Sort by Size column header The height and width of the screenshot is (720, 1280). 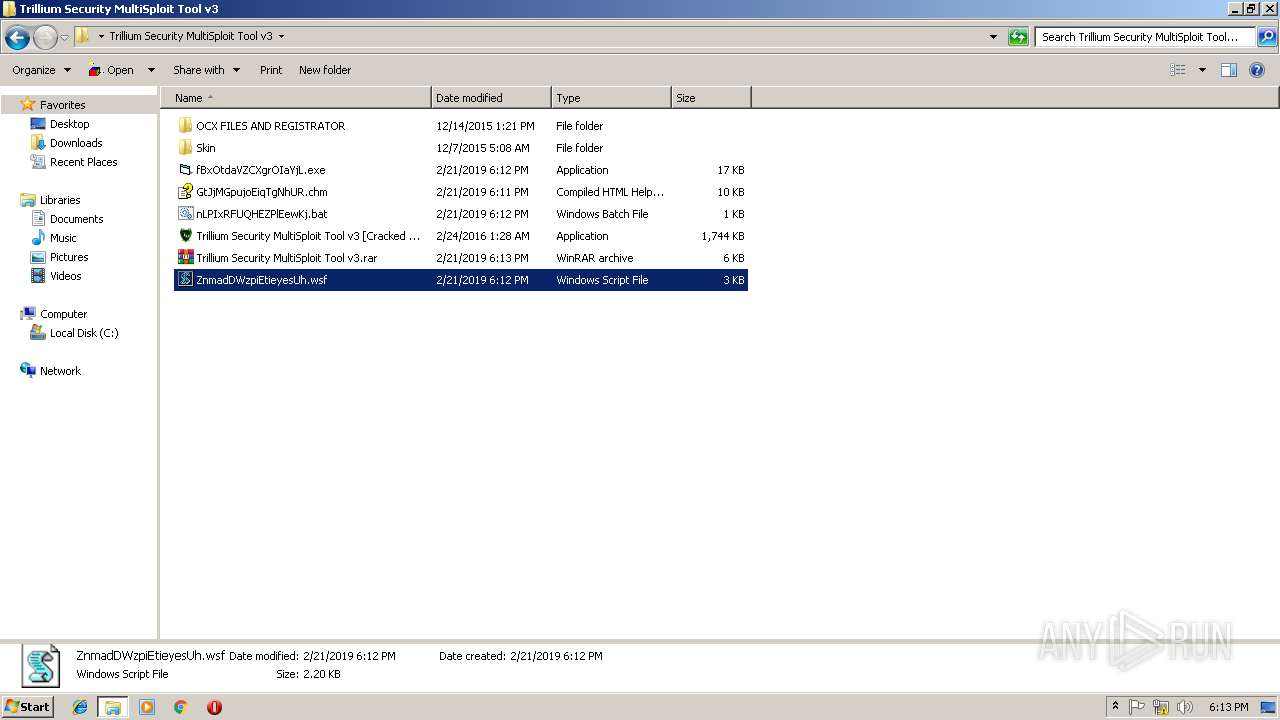[x=711, y=98]
